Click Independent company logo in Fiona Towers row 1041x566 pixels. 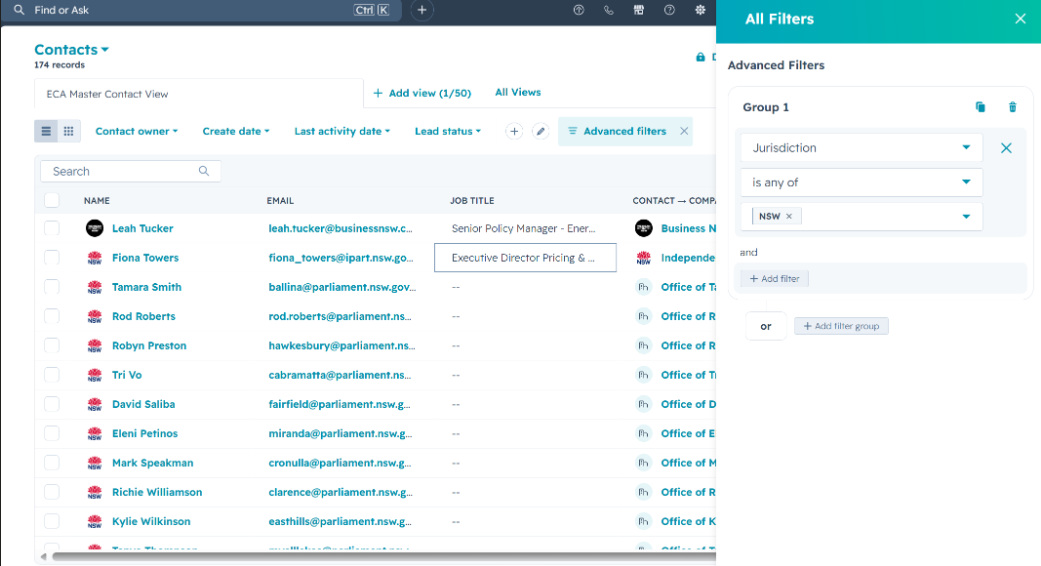click(643, 257)
